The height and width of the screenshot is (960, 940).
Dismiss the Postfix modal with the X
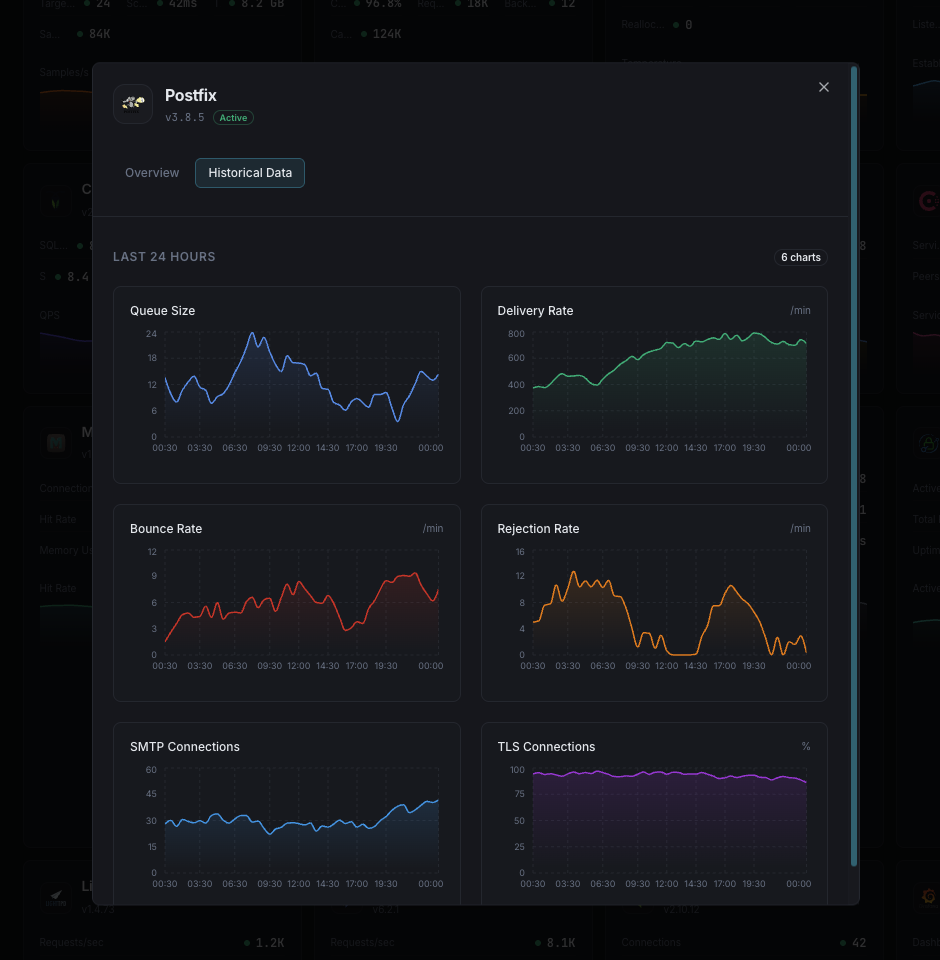click(823, 87)
